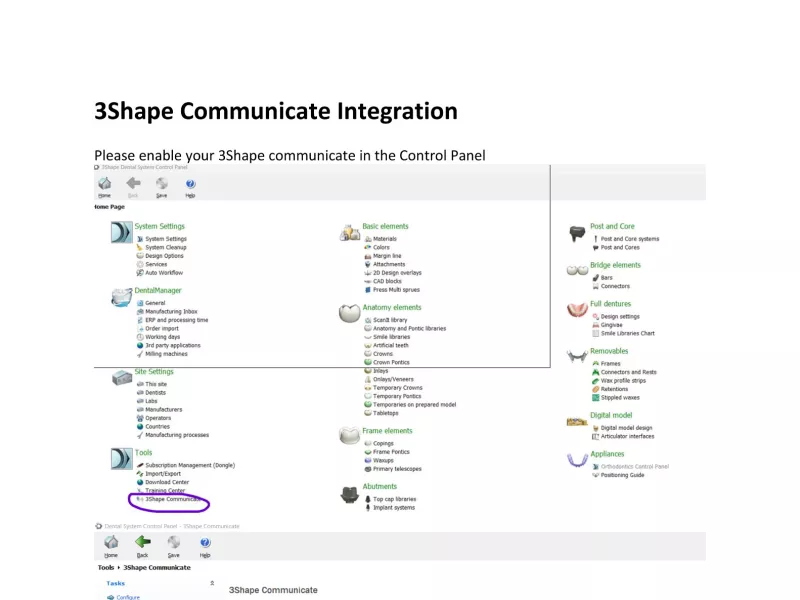Open System Cleanup link

166,247
